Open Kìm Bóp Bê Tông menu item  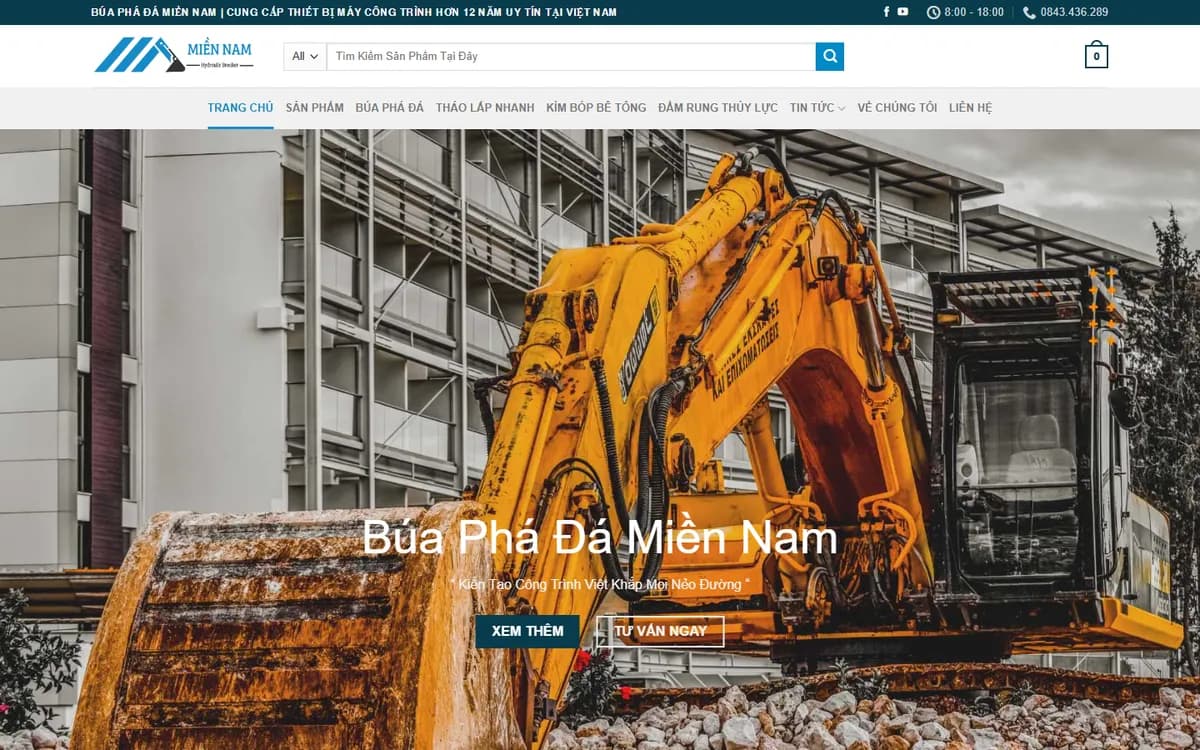(x=596, y=108)
